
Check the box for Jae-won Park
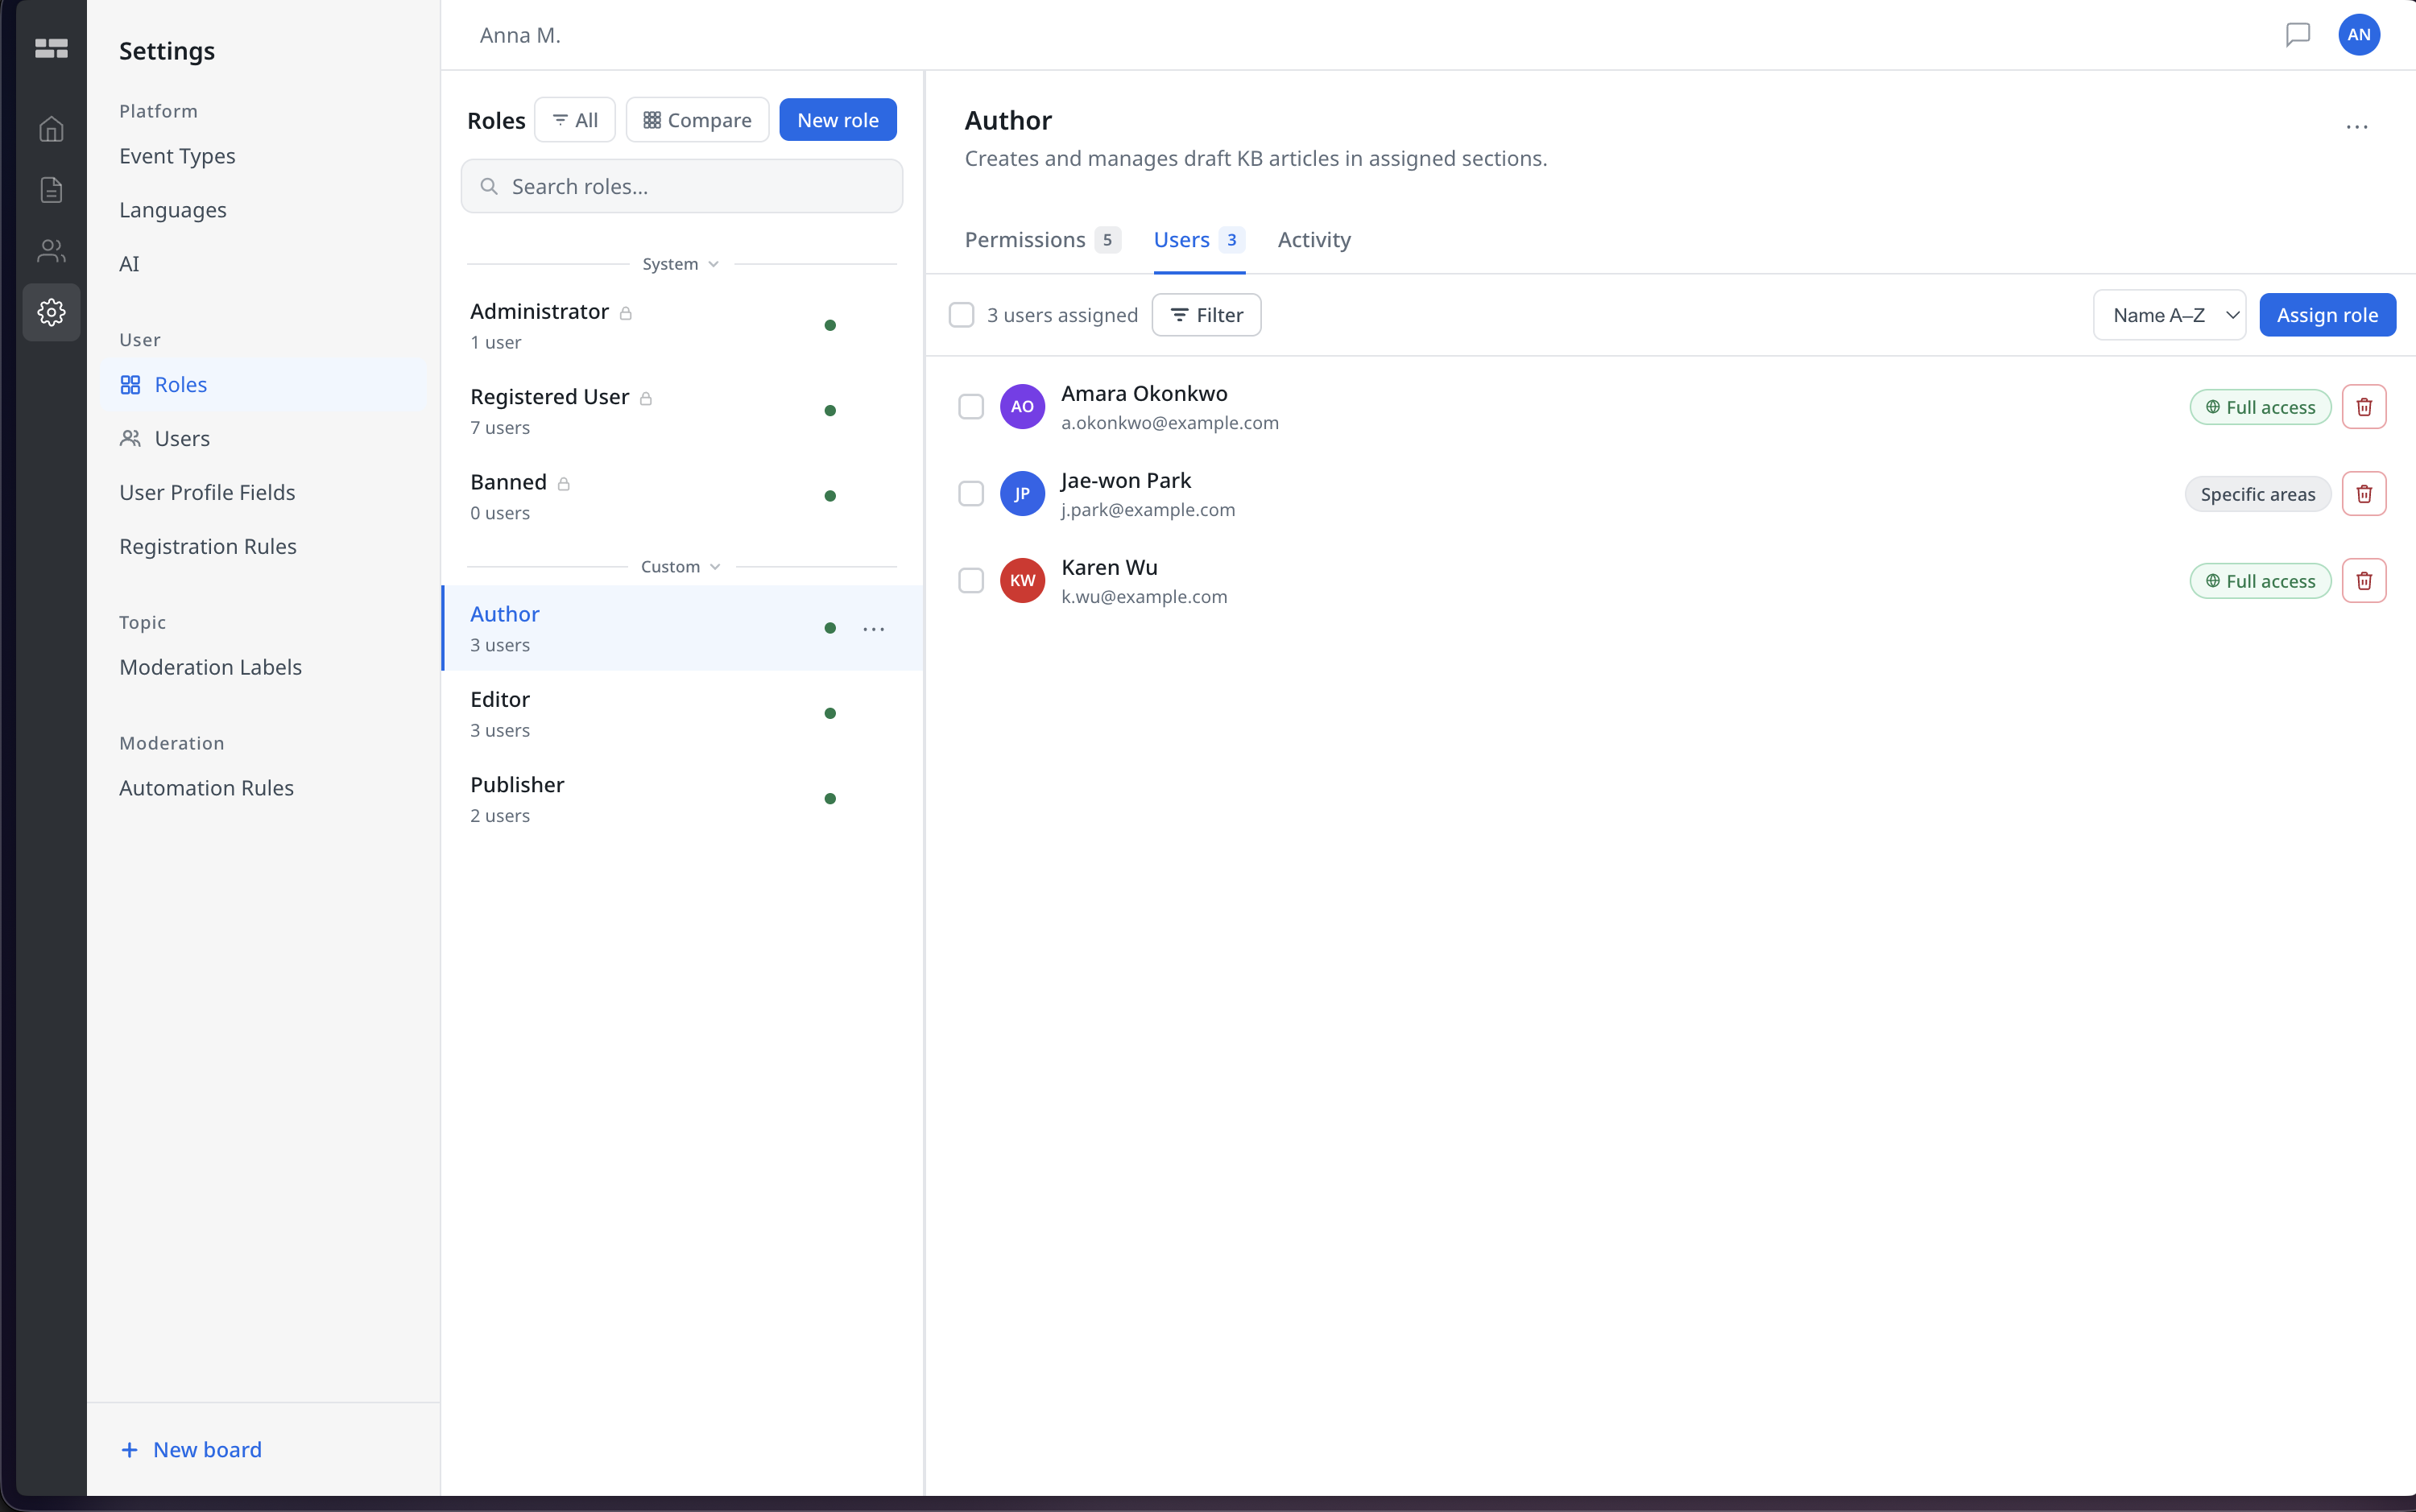pos(971,494)
